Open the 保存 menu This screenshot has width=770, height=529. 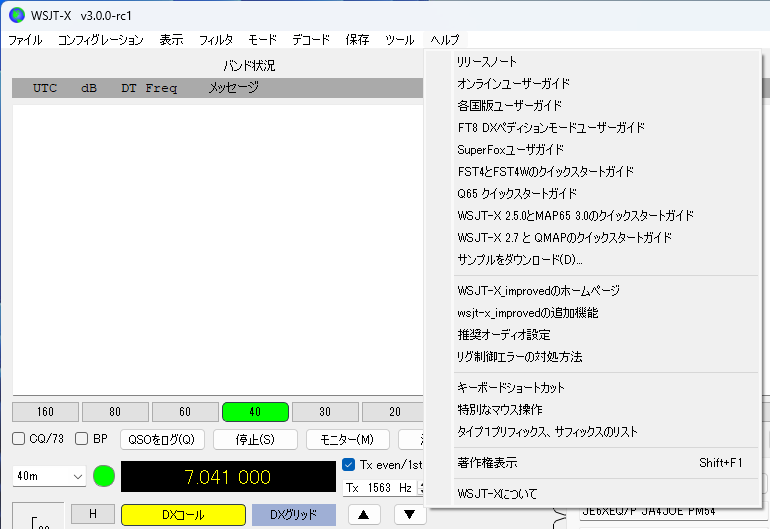coord(358,40)
